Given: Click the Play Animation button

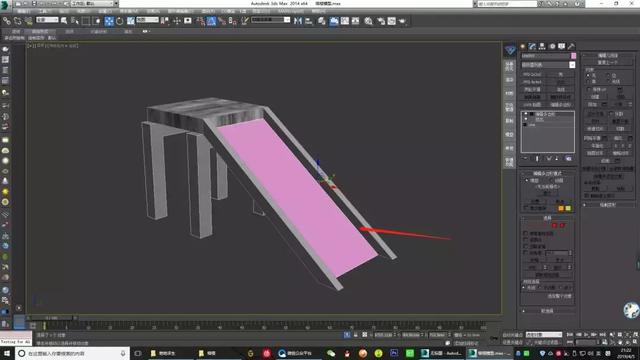Looking at the screenshot, I should point(586,335).
